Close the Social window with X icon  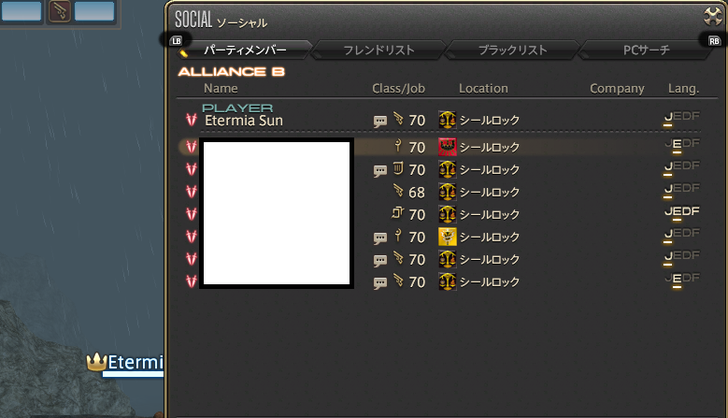click(x=713, y=17)
